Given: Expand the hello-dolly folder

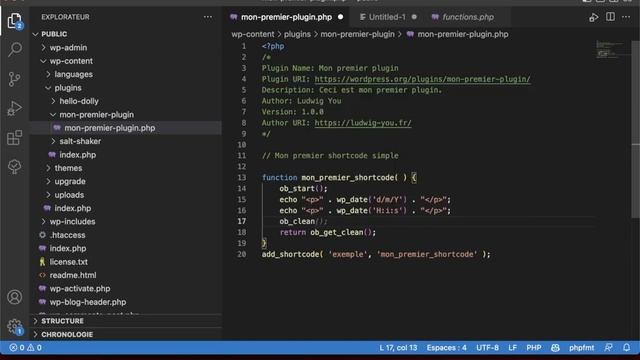Looking at the screenshot, I should (79, 101).
